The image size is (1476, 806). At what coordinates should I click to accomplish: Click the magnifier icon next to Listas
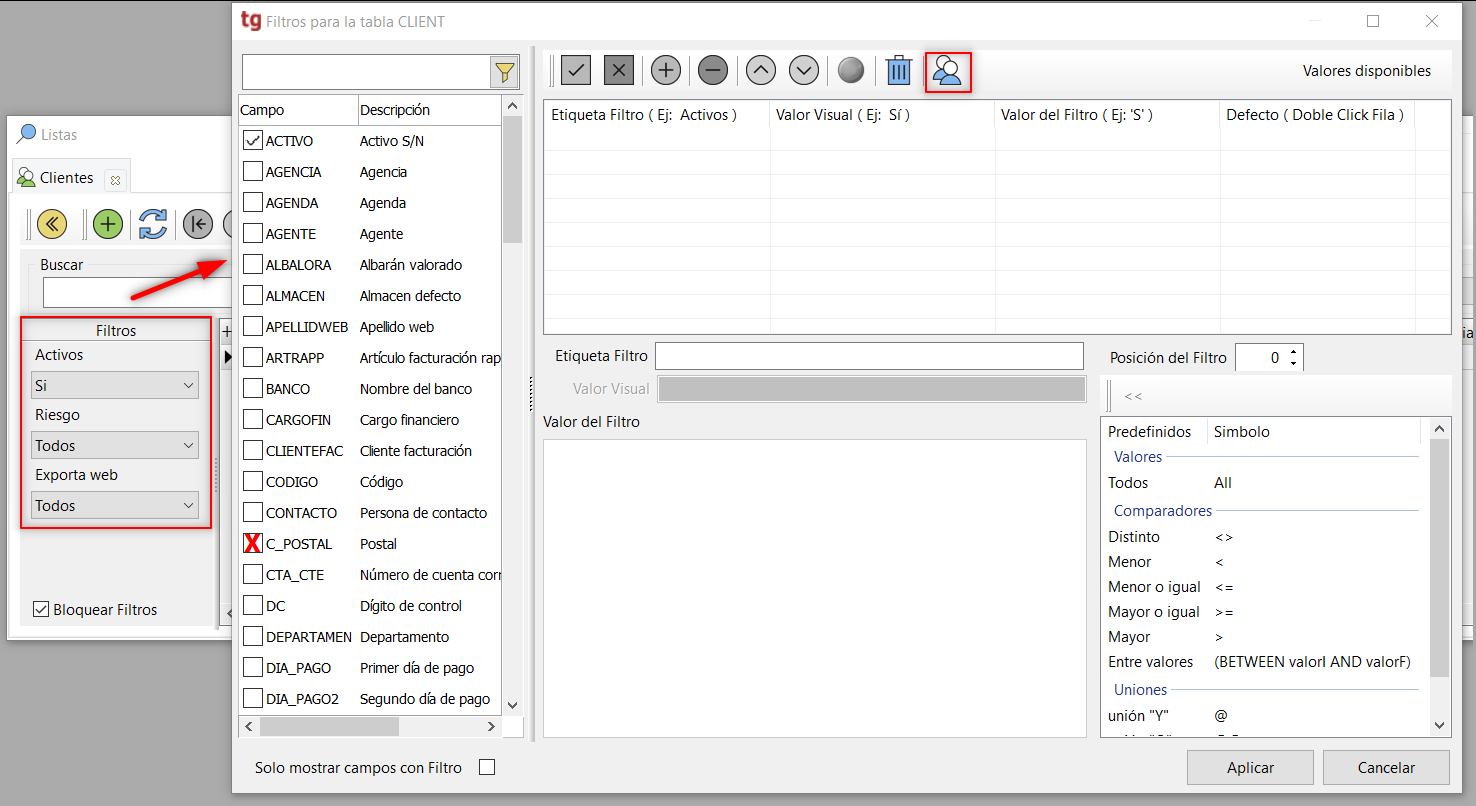tap(27, 134)
